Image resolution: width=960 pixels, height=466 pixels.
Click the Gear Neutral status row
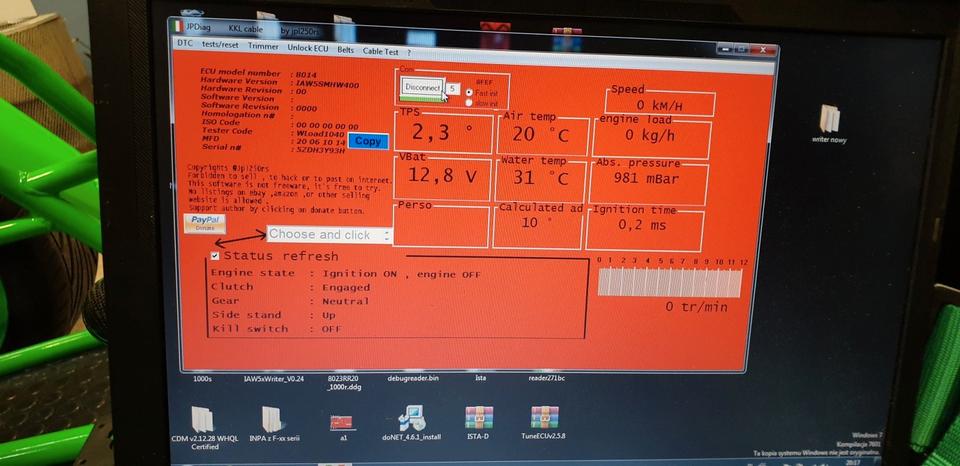(290, 301)
